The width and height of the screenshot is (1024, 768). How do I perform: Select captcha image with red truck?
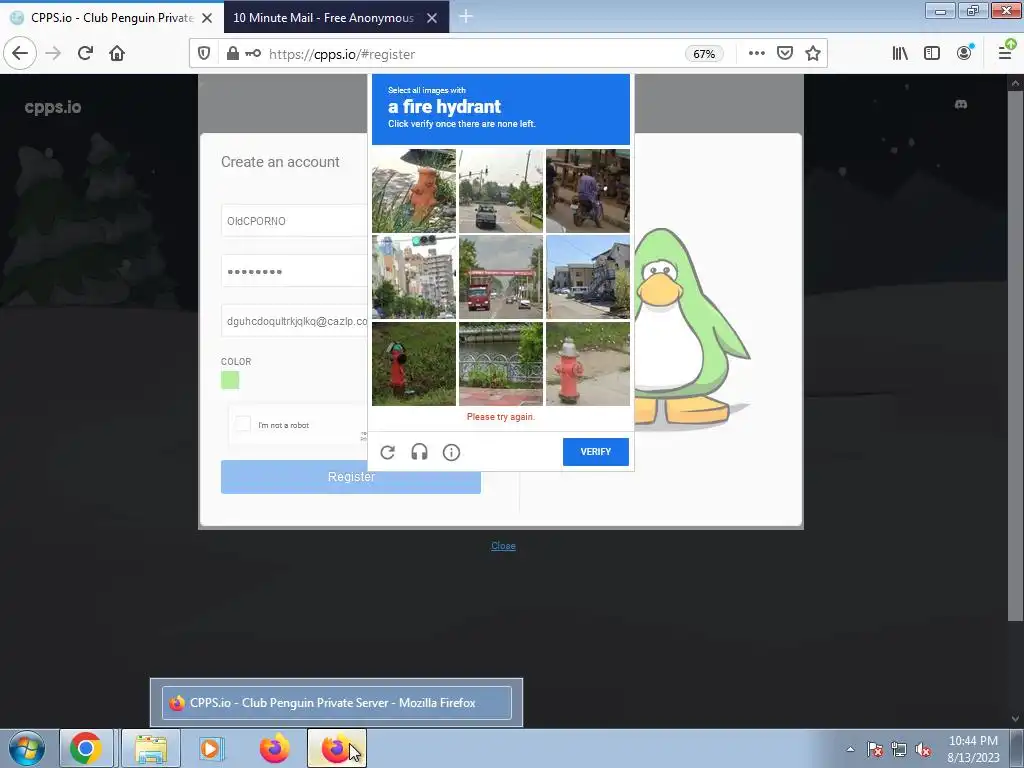point(501,278)
